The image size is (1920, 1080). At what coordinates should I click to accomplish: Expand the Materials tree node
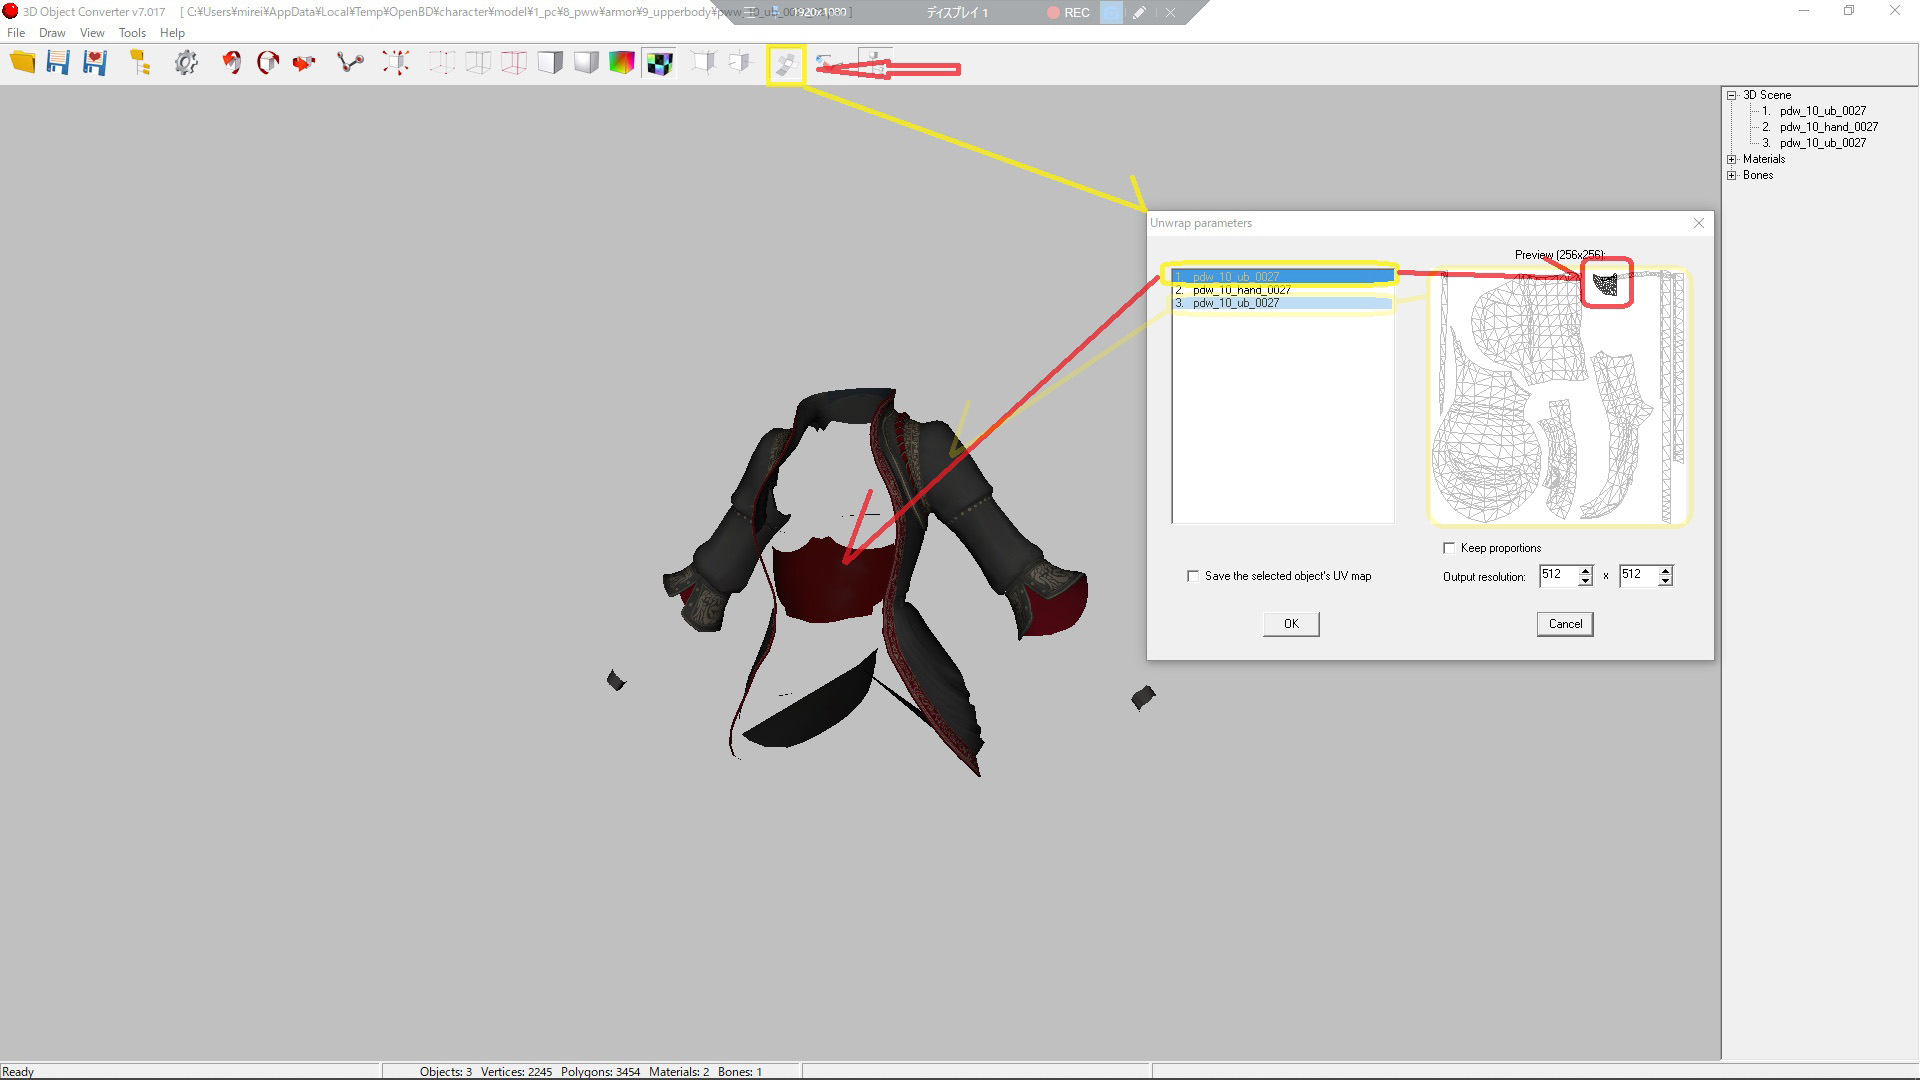click(x=1732, y=159)
